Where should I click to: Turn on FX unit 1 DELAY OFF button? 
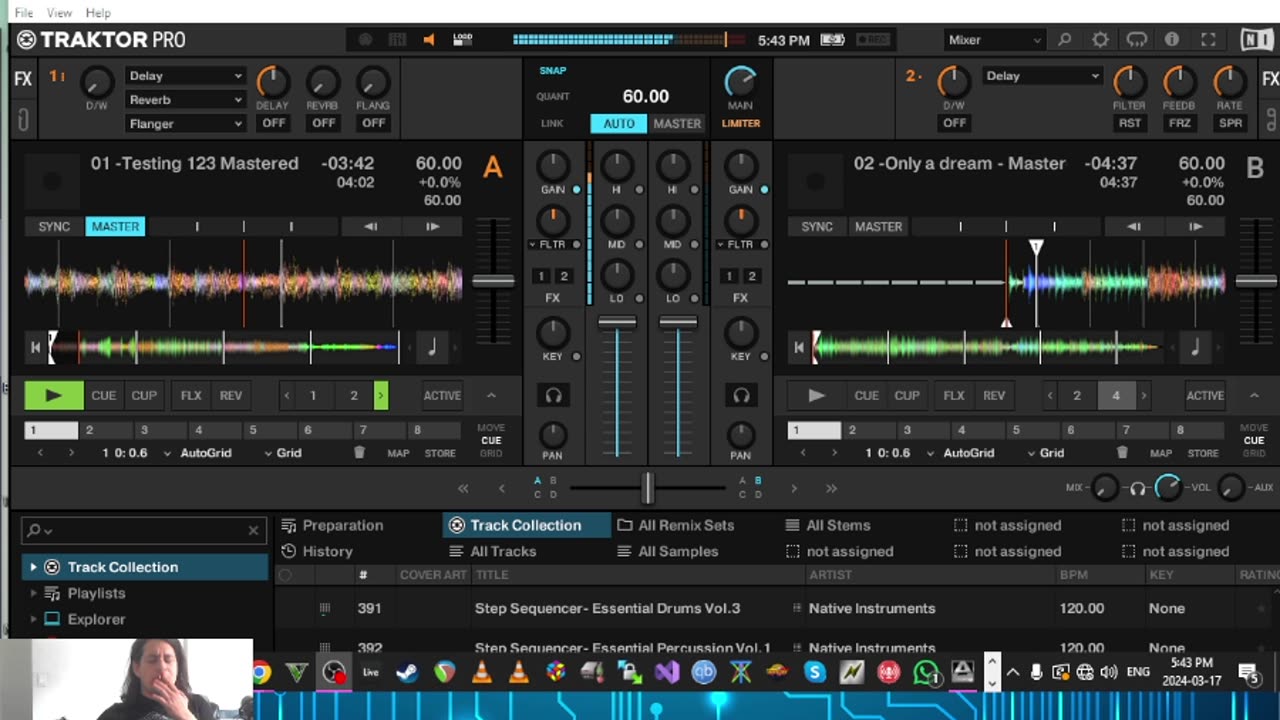[x=273, y=123]
